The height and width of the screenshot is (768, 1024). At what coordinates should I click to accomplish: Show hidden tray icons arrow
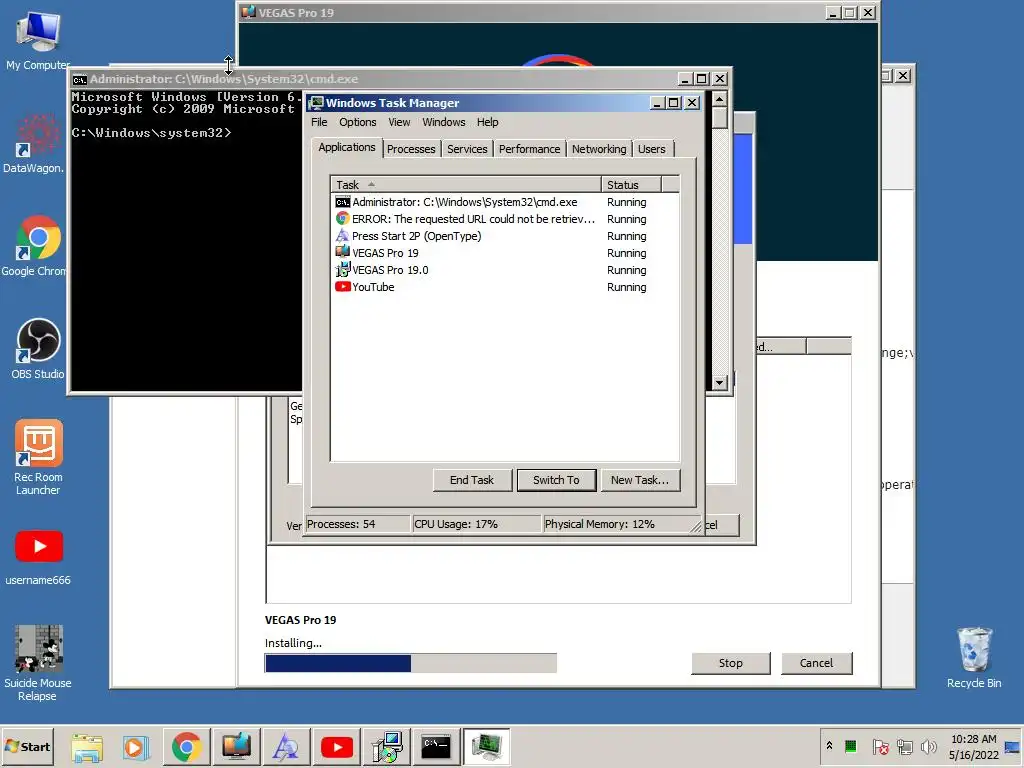829,746
